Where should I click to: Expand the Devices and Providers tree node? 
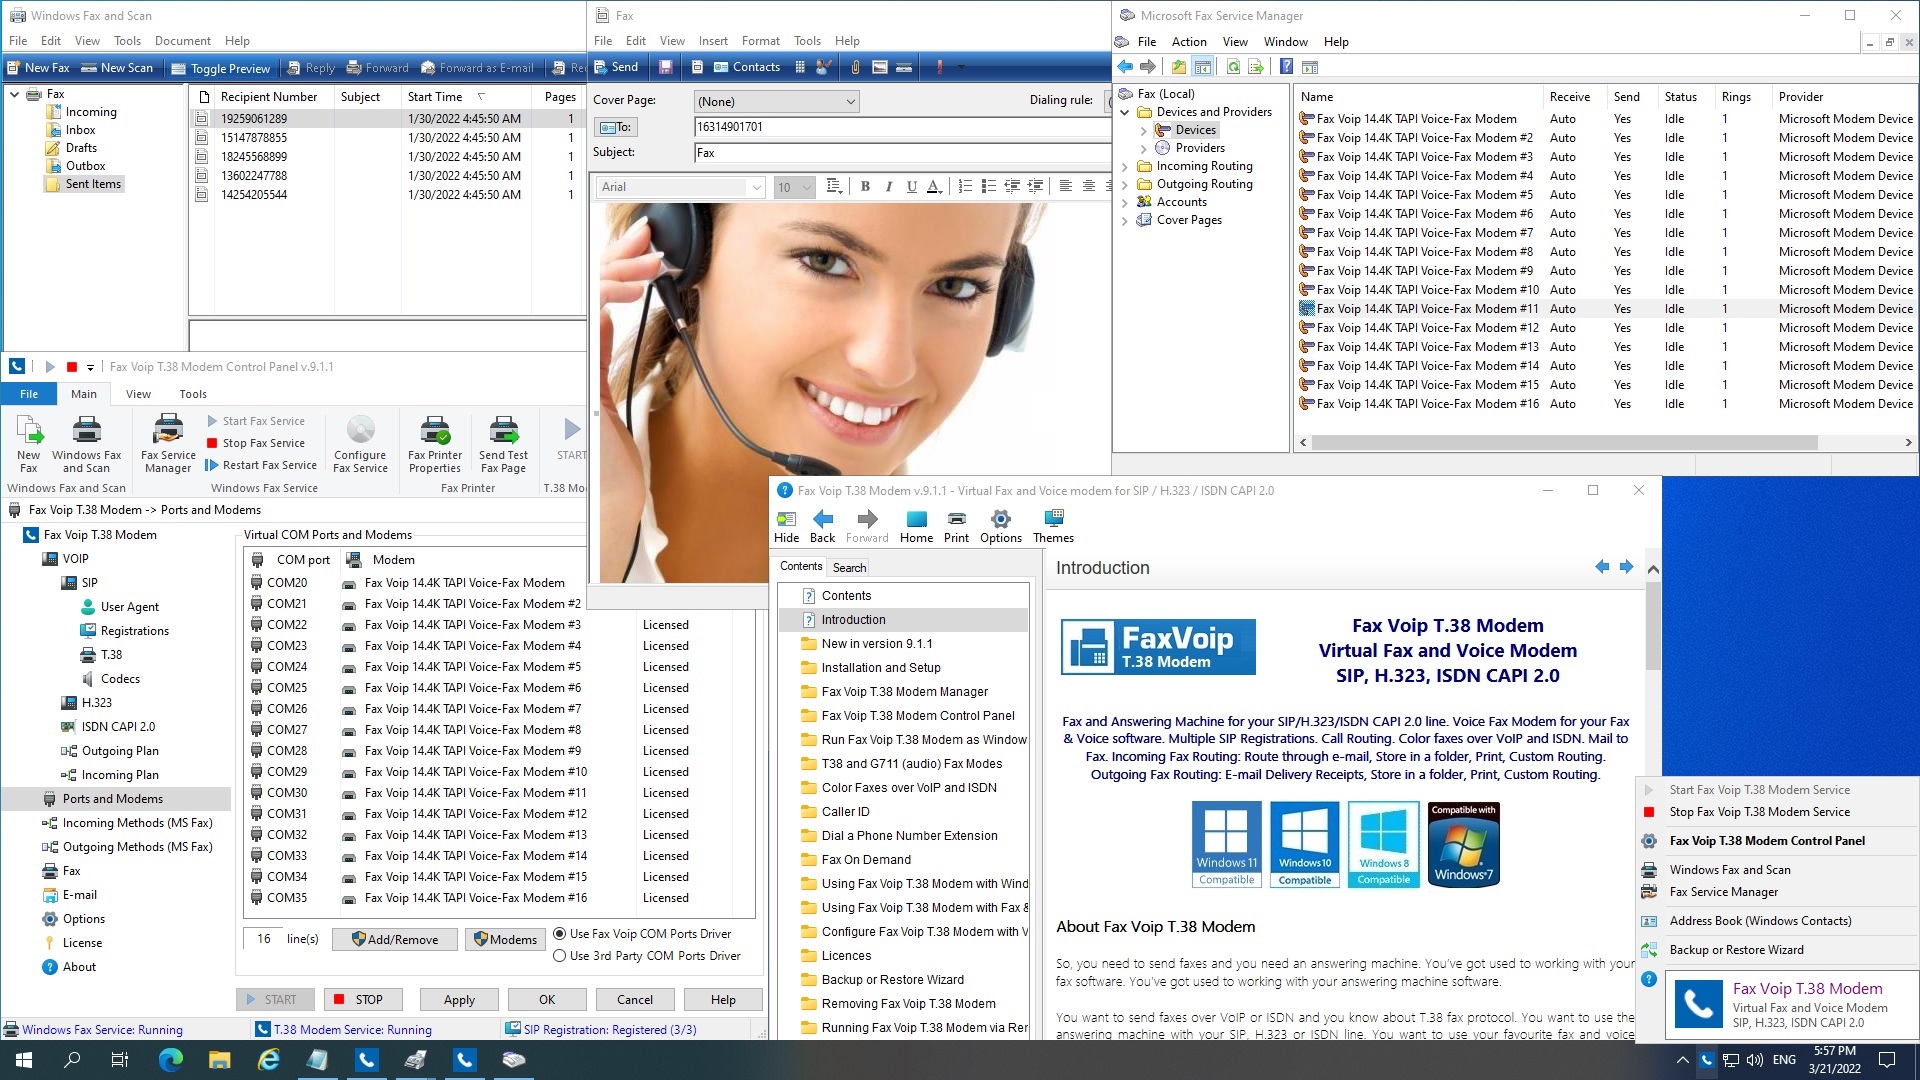click(1125, 112)
